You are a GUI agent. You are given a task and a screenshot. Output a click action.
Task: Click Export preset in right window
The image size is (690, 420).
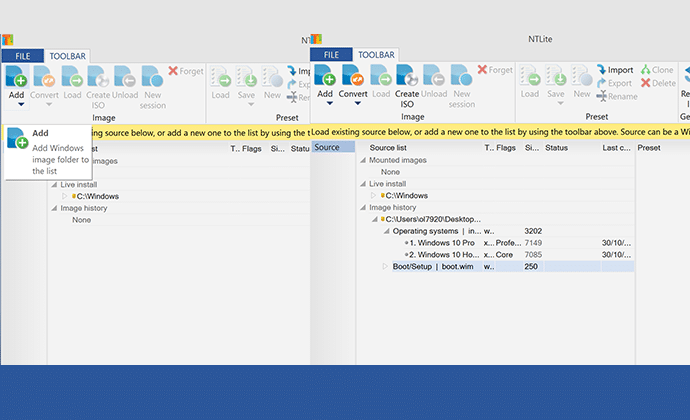coord(614,83)
